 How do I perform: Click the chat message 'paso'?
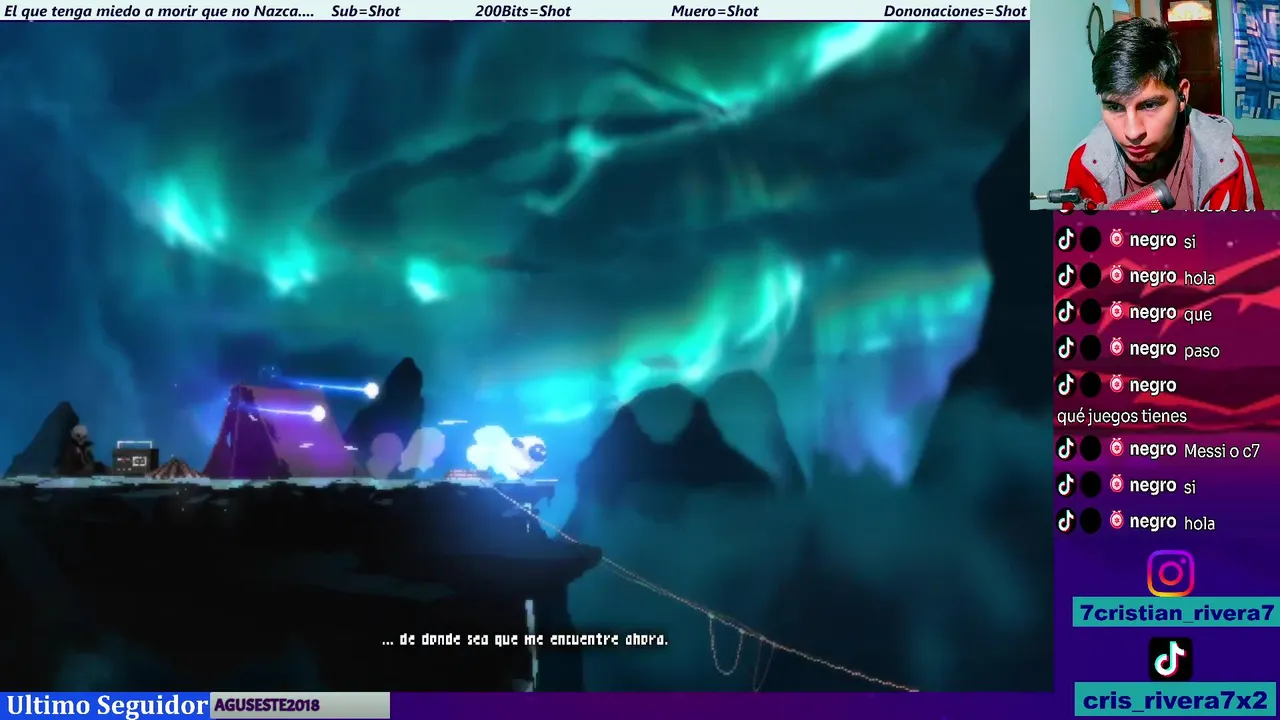point(1201,351)
